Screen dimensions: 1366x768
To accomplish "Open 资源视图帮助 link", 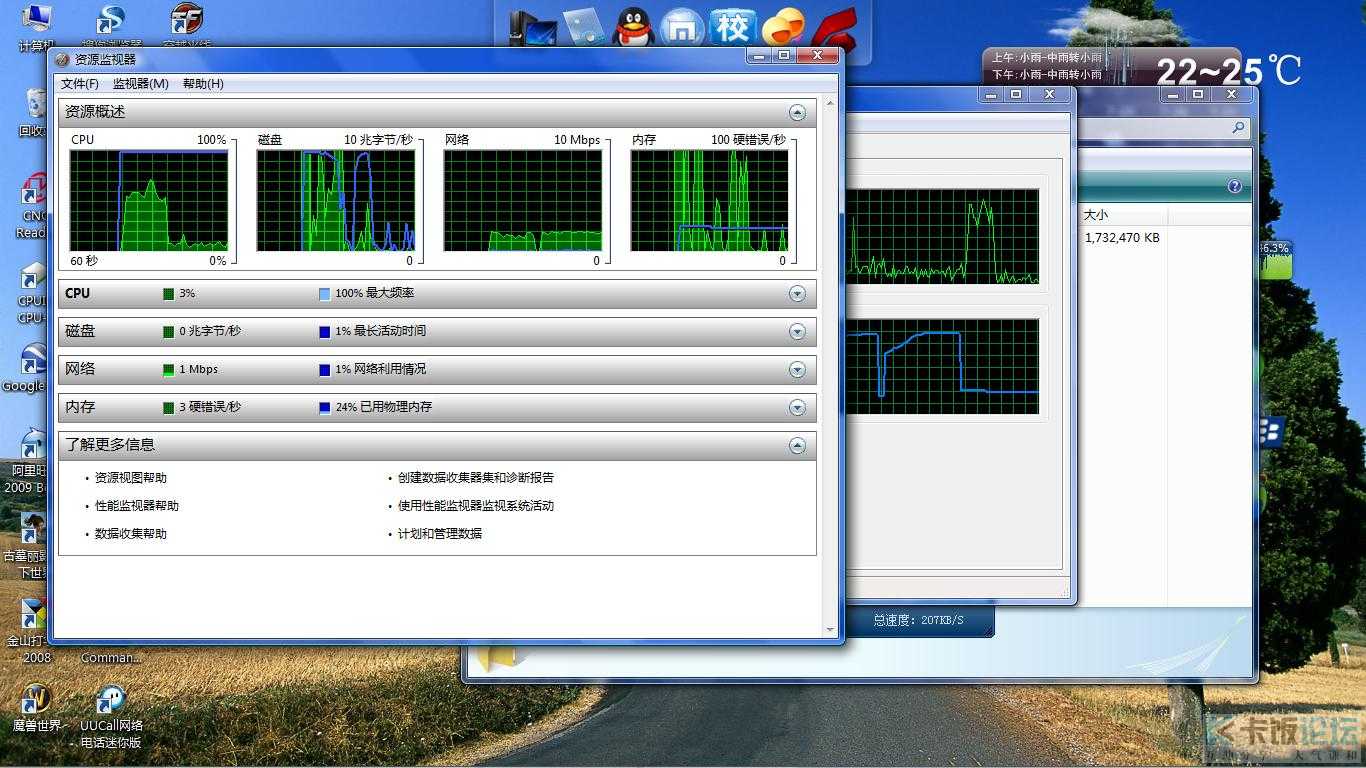I will point(131,478).
